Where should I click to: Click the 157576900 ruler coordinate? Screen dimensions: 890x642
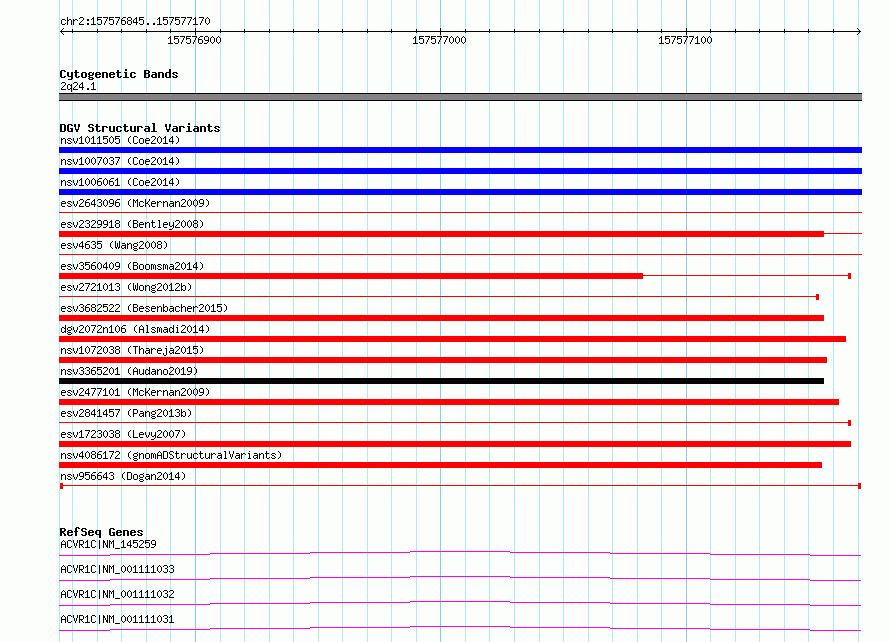[194, 40]
